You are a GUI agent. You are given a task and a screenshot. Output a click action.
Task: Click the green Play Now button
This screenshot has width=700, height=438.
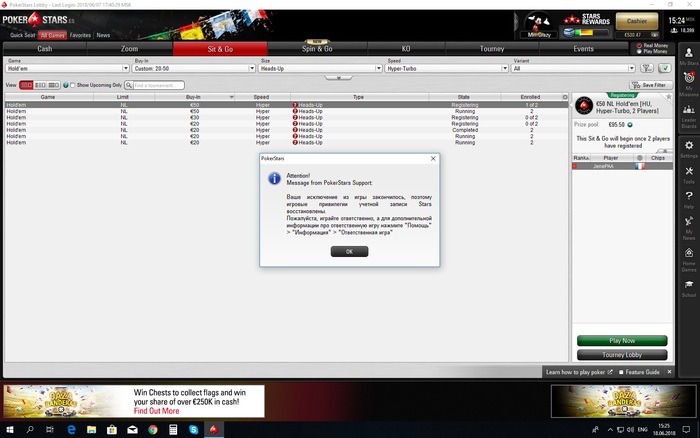(622, 340)
